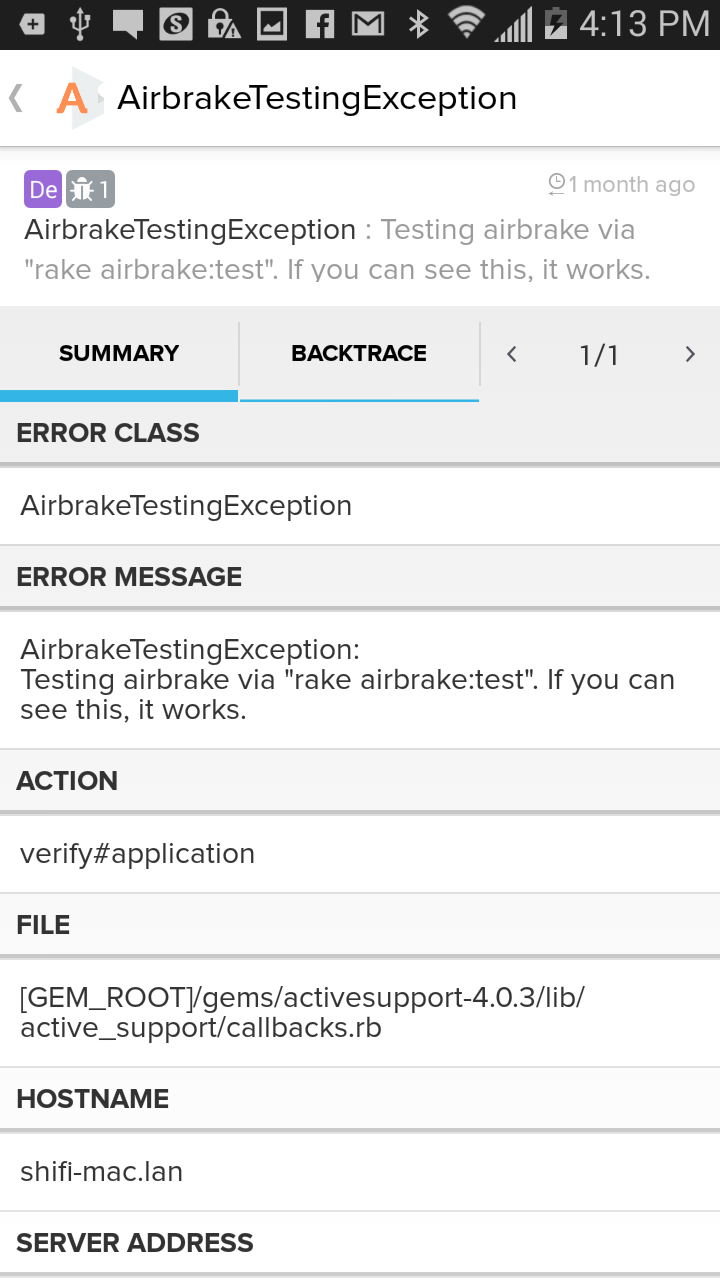
Task: Go to previous occurrence arrow
Action: point(512,354)
